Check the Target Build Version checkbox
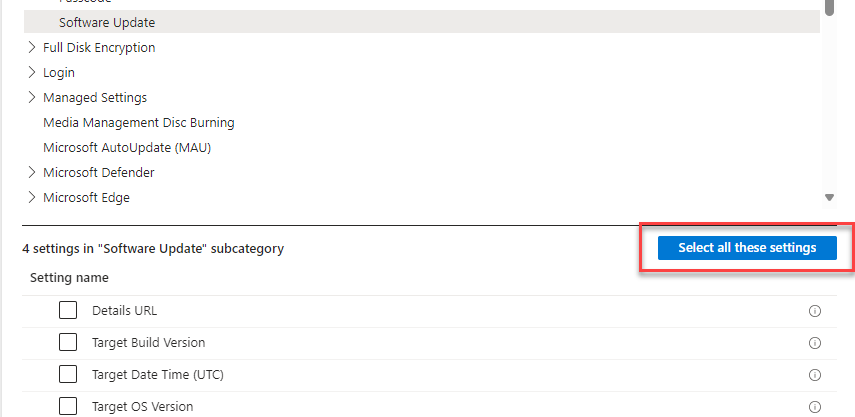 pos(68,343)
